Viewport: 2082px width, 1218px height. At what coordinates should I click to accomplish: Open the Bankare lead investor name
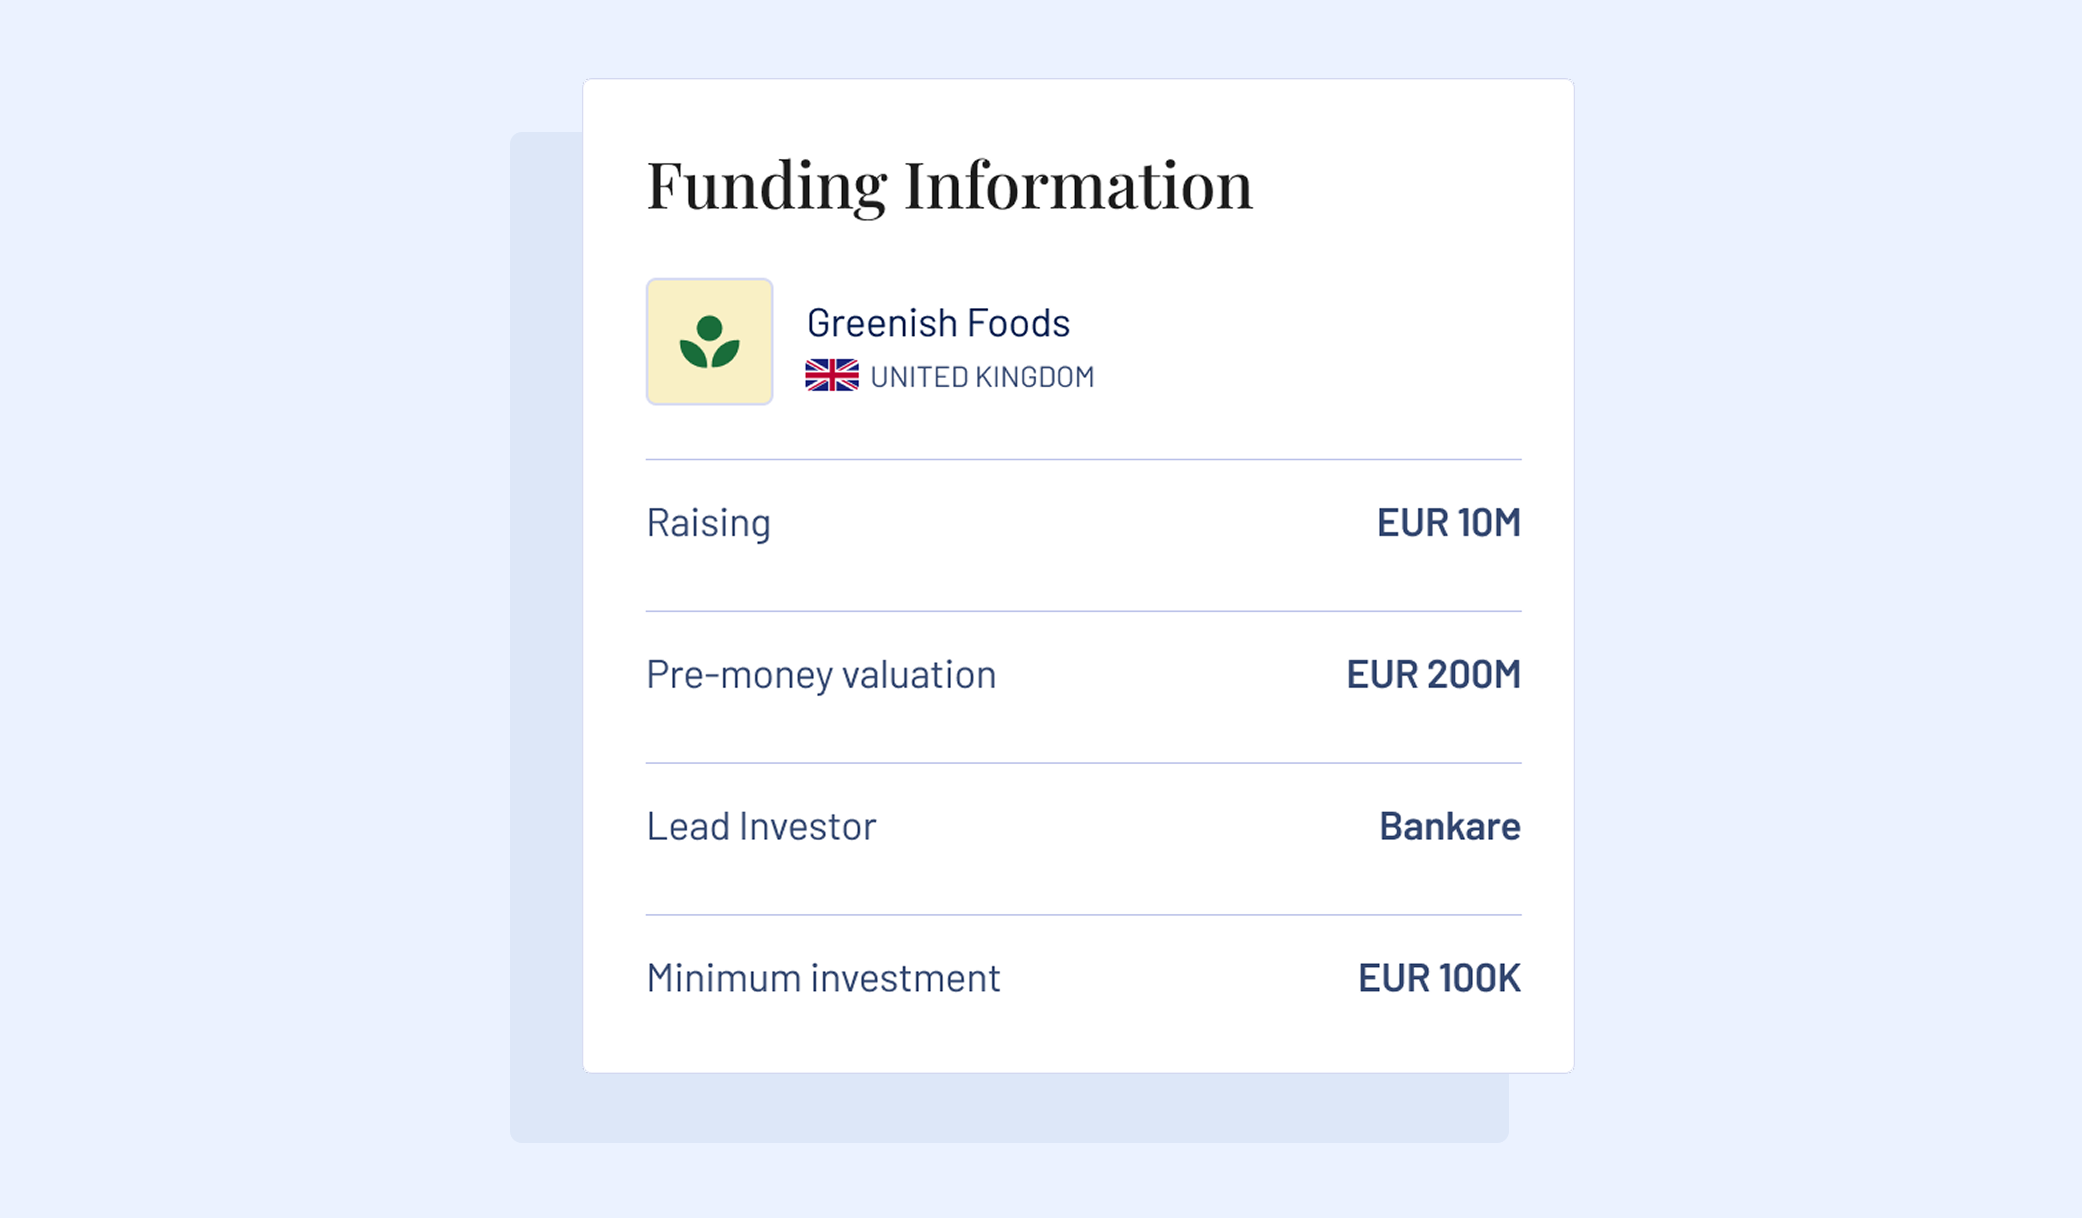1450,826
